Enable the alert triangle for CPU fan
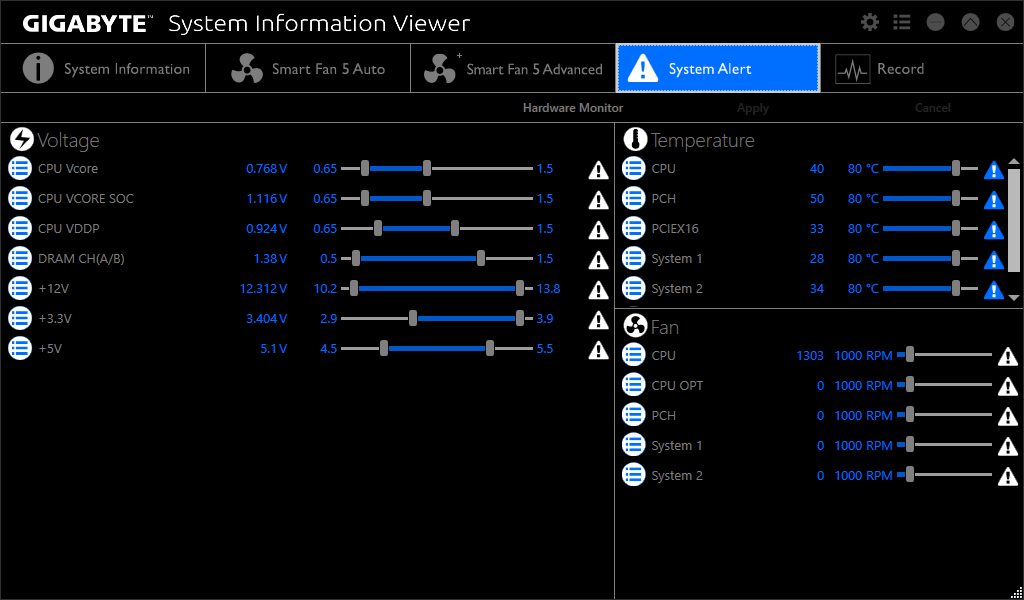 pos(1008,357)
